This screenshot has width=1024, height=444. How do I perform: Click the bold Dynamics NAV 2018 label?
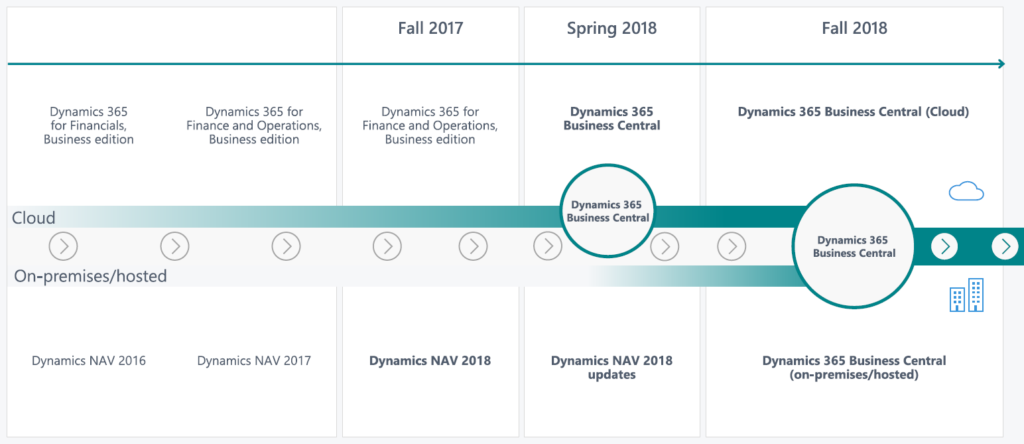(x=430, y=360)
